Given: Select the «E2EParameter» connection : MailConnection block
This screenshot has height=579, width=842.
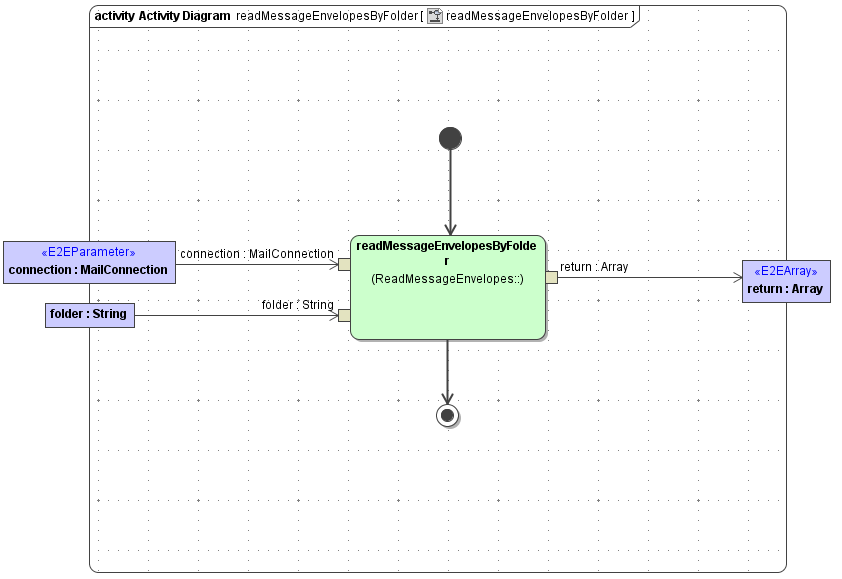Looking at the screenshot, I should coord(89,261).
